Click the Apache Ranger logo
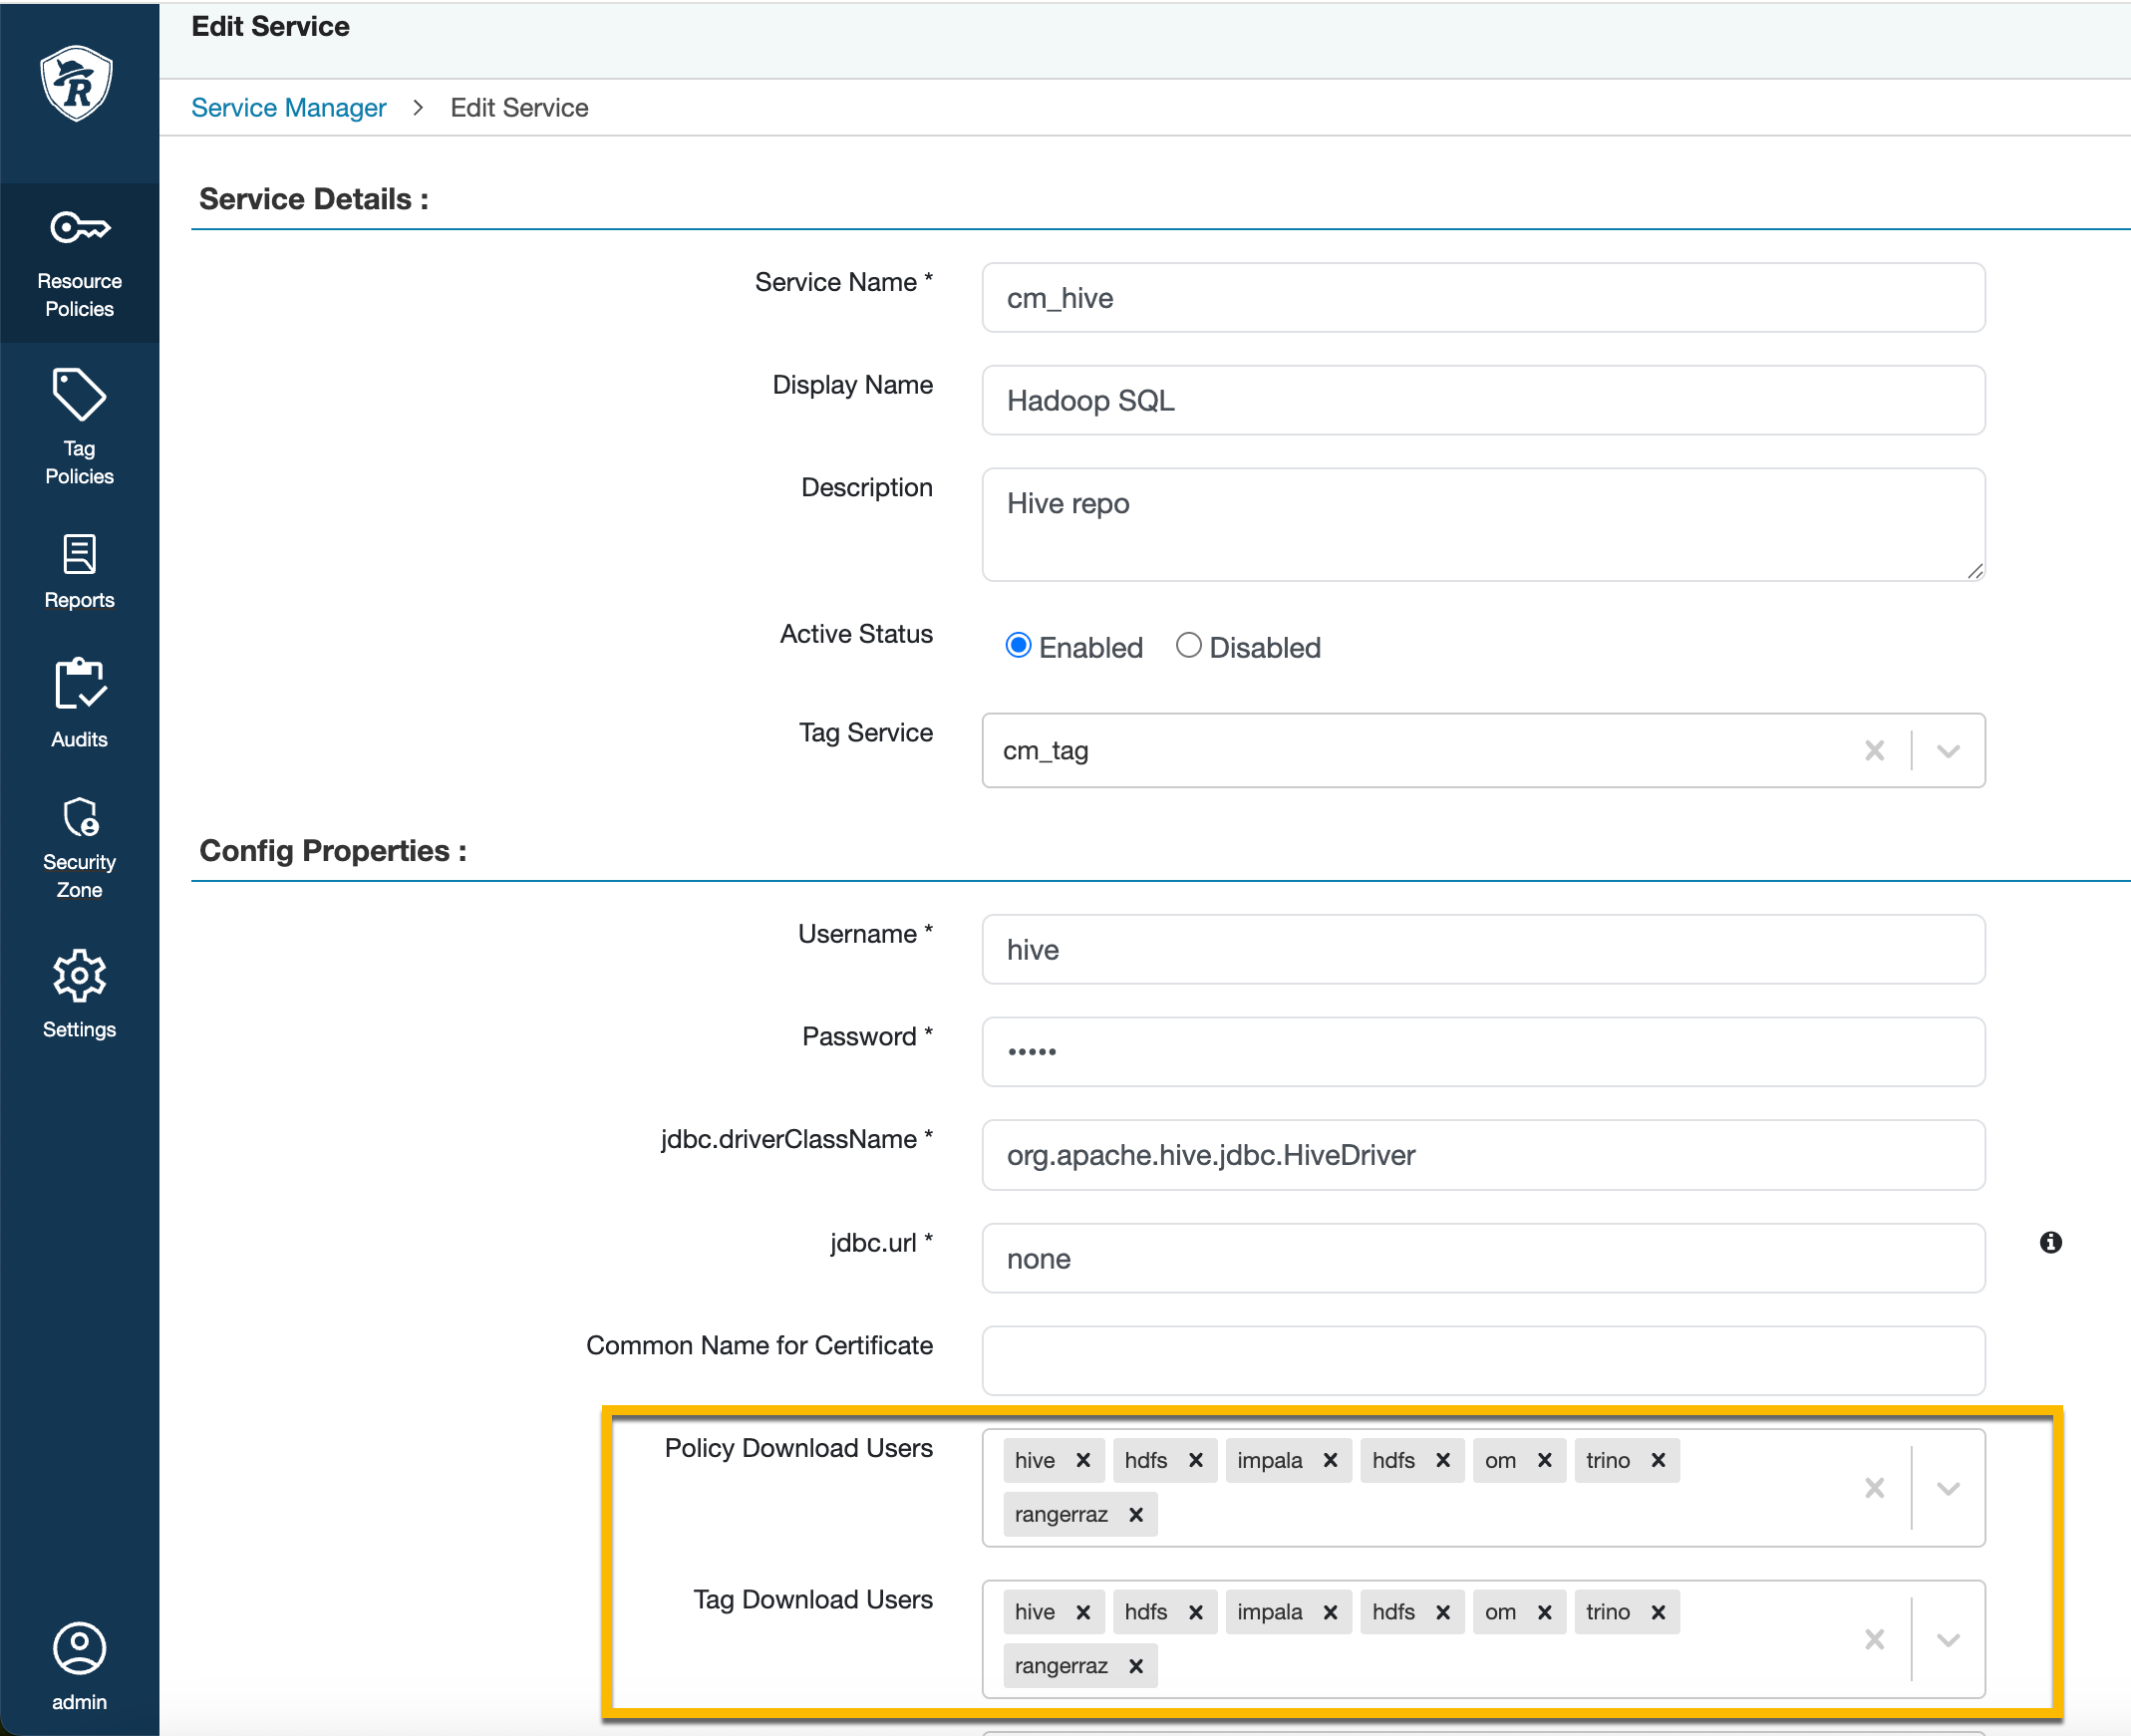This screenshot has height=1736, width=2131. [x=77, y=82]
